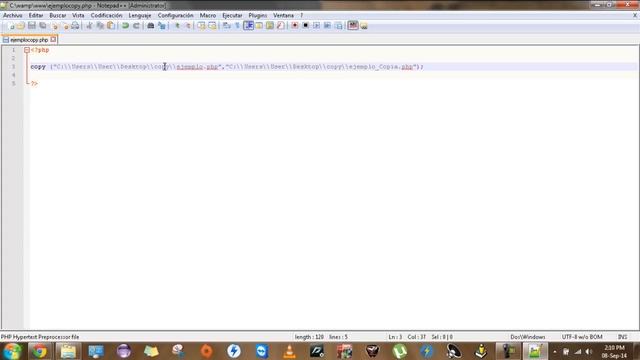This screenshot has height=360, width=640.
Task: Undo the last edit with the green arrow
Action: tap(125, 26)
